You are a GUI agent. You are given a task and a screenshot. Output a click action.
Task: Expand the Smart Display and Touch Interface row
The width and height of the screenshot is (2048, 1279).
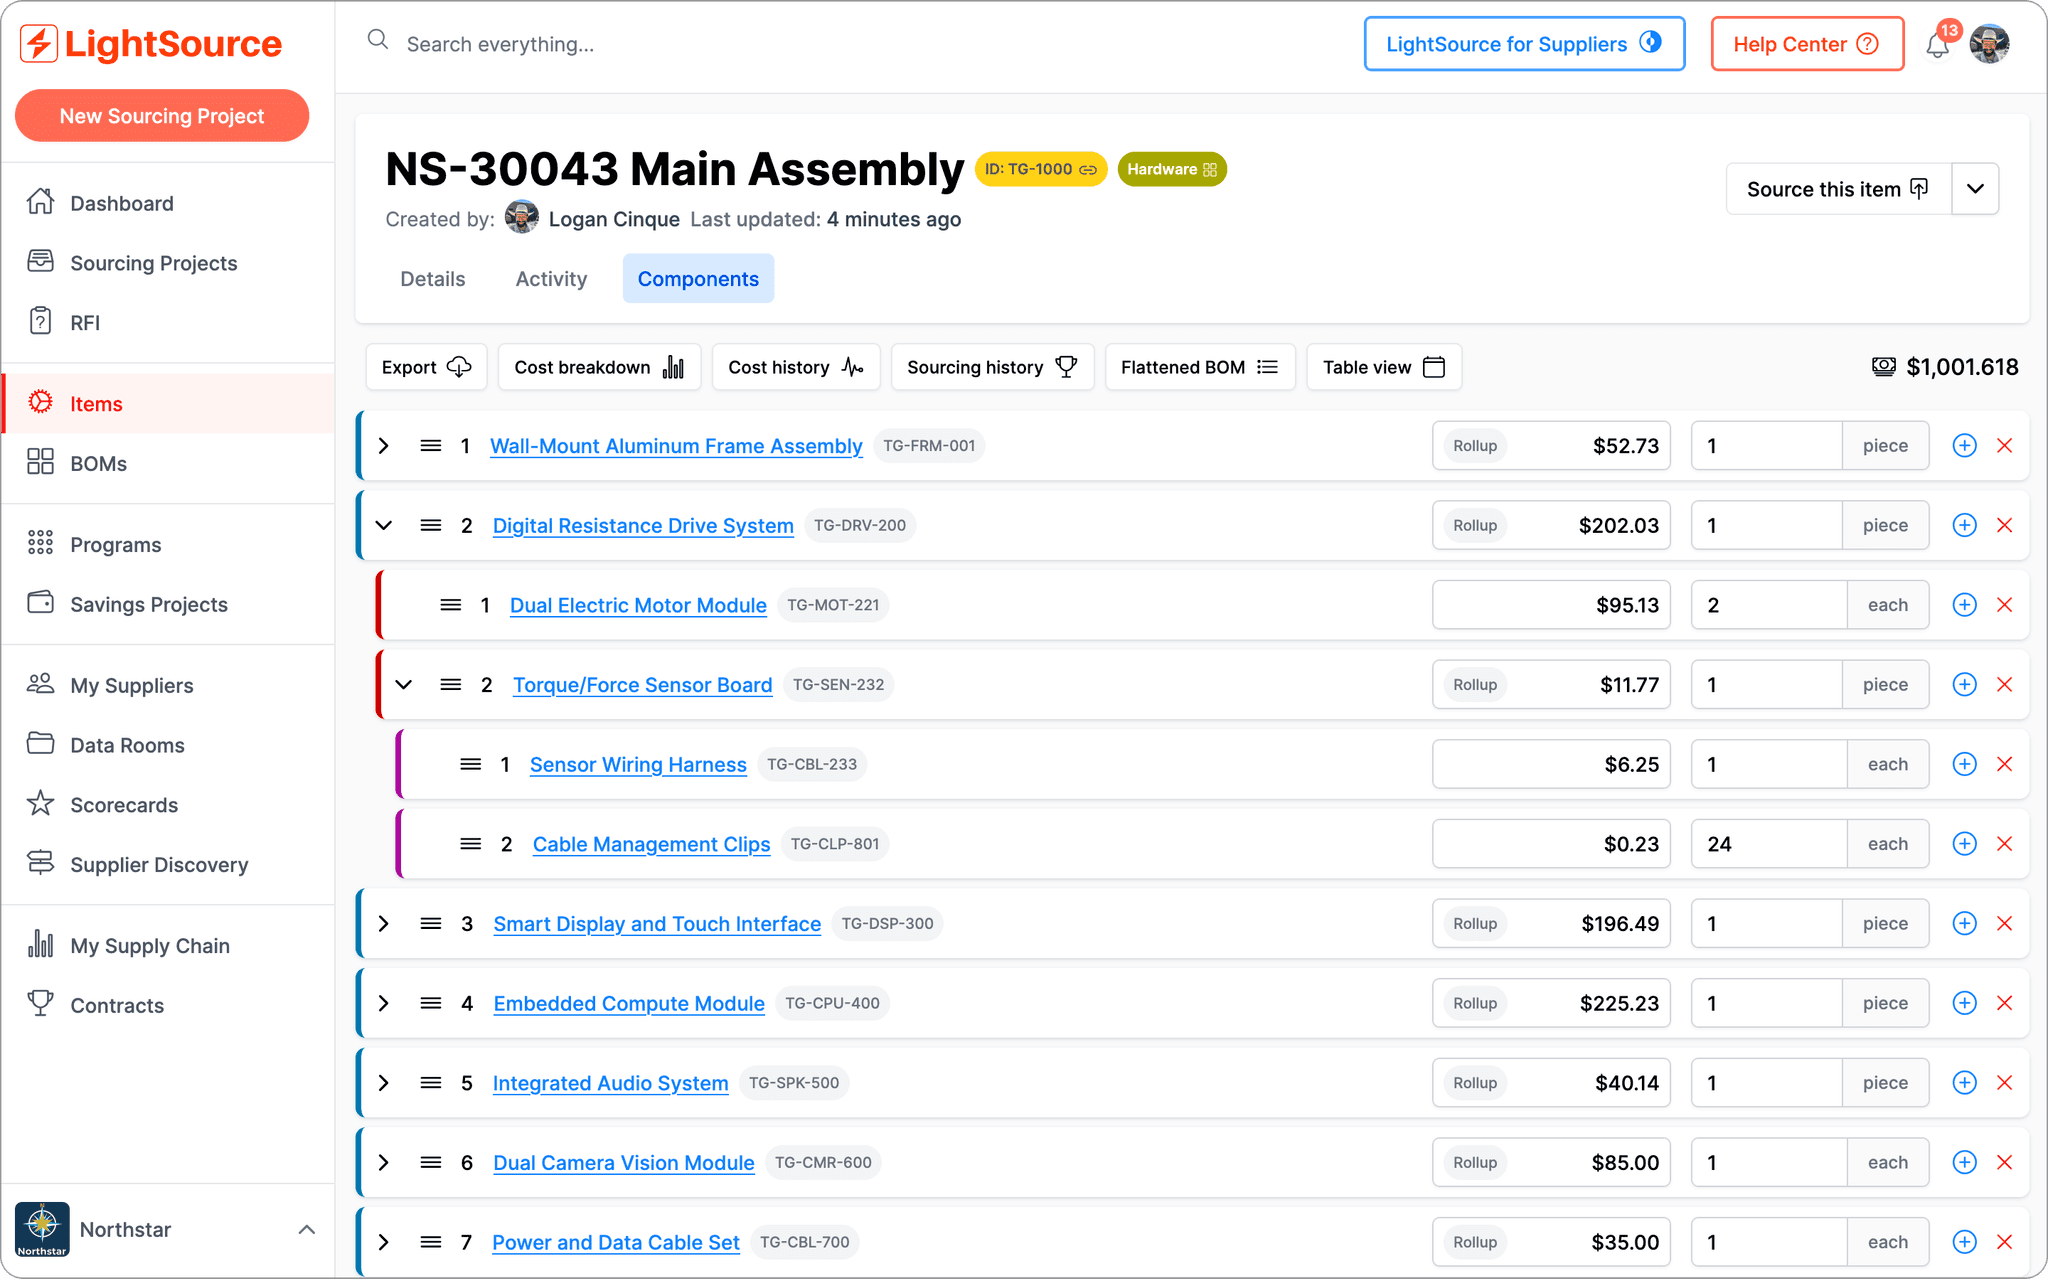(x=384, y=924)
